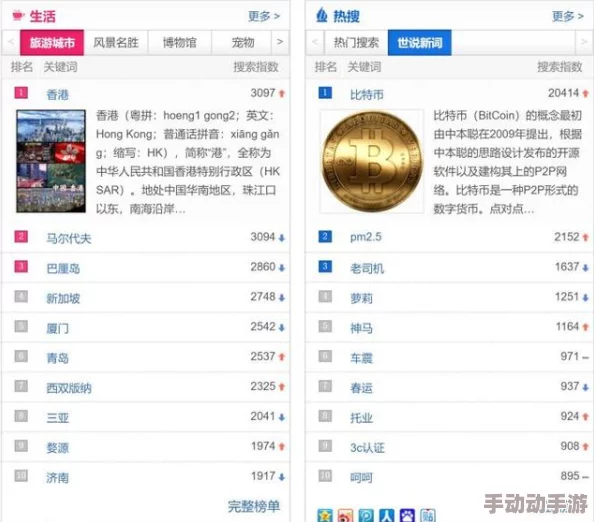The height and width of the screenshot is (522, 594).
Task: Open the 托业 keyword
Action: point(361,418)
